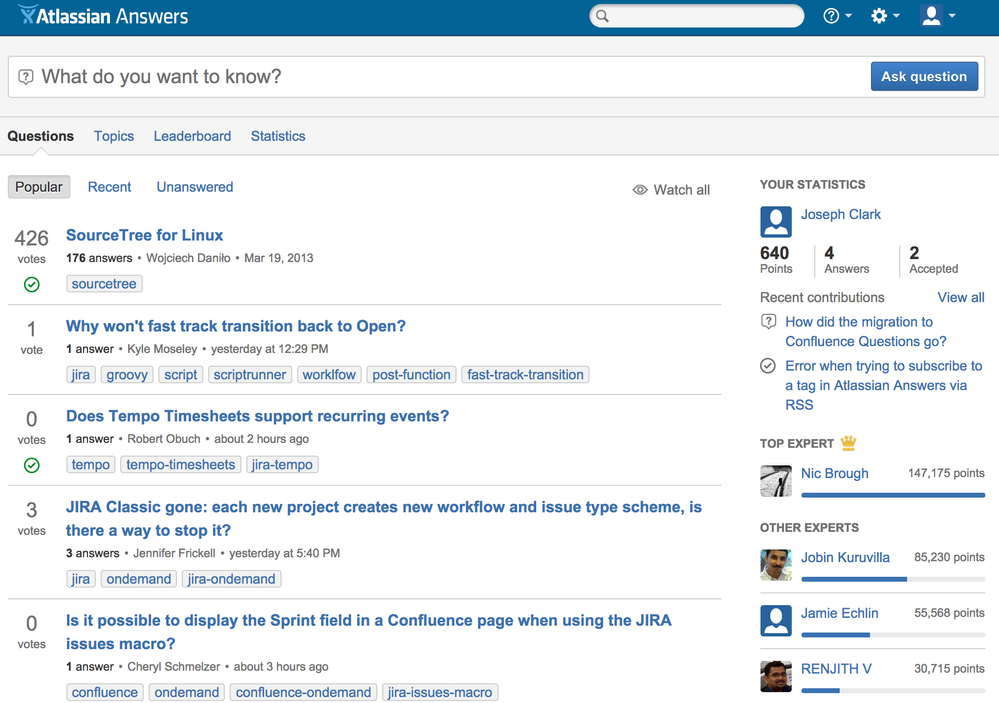Click Nic Brough's avatar thumbnail

[x=776, y=481]
